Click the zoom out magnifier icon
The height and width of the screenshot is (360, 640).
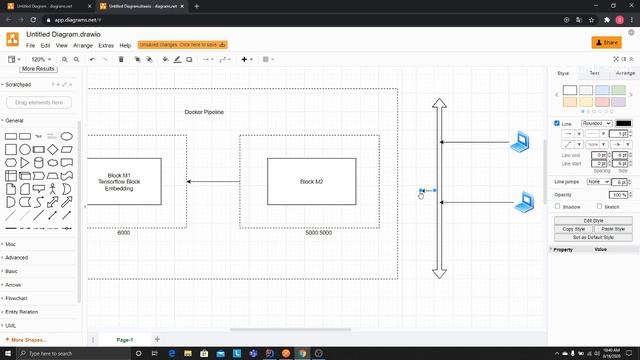click(x=76, y=60)
